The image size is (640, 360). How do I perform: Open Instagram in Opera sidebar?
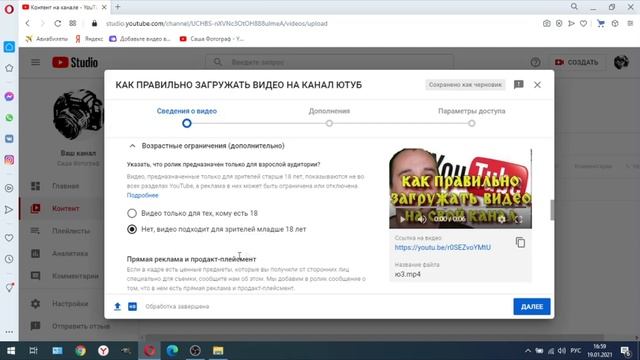pyautogui.click(x=9, y=160)
